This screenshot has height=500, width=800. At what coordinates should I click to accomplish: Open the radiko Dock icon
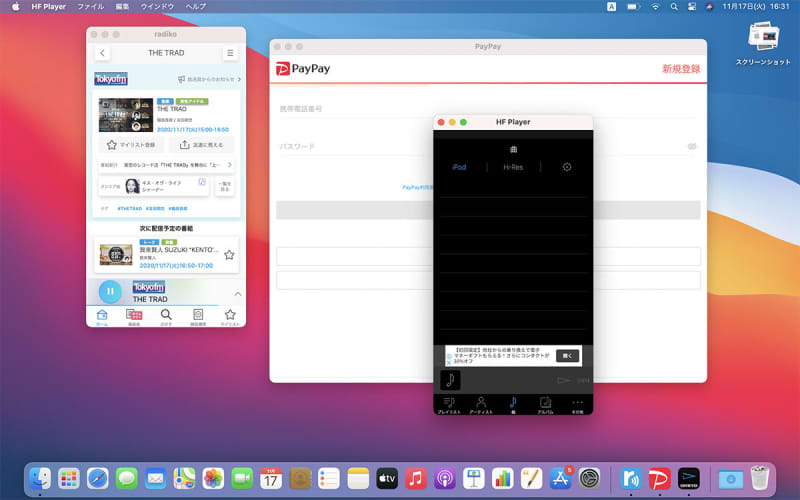[631, 479]
